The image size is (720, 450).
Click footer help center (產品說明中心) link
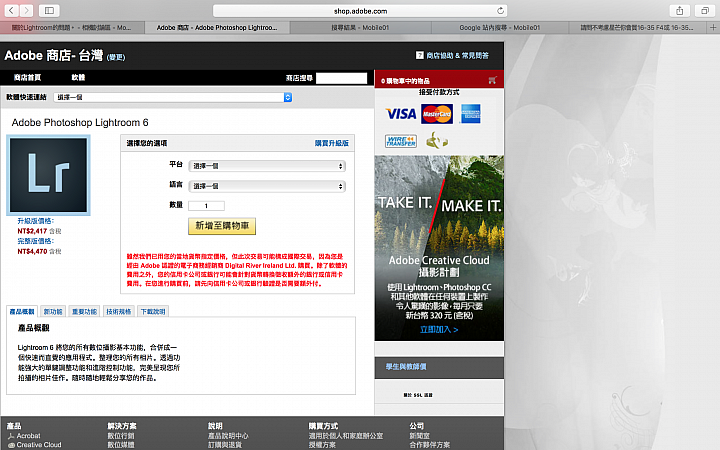click(x=228, y=436)
